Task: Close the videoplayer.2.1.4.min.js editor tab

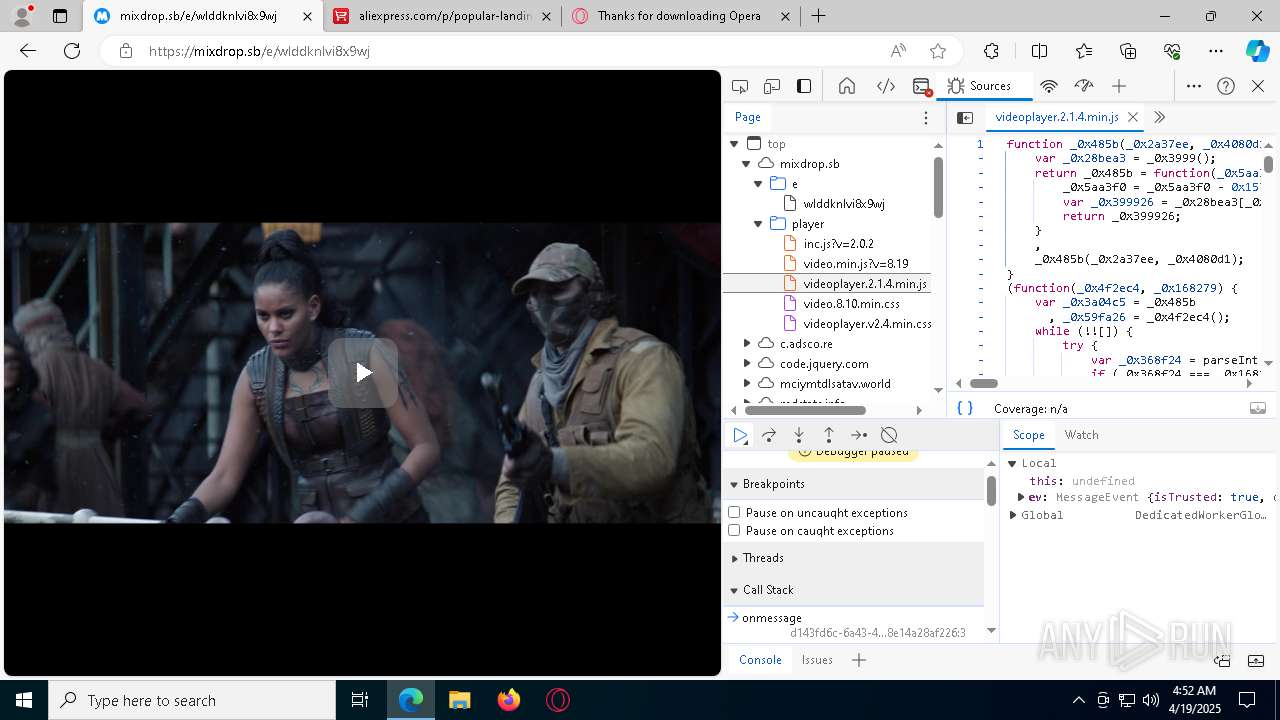Action: 1133,117
